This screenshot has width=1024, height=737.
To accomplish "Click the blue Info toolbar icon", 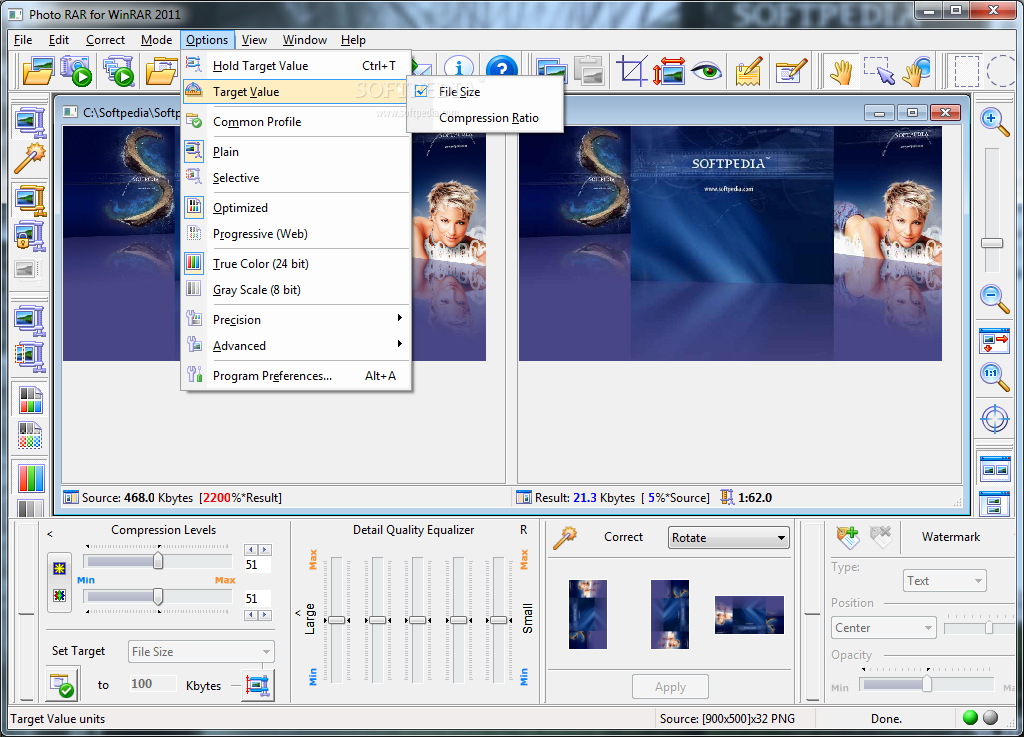I will coord(458,67).
